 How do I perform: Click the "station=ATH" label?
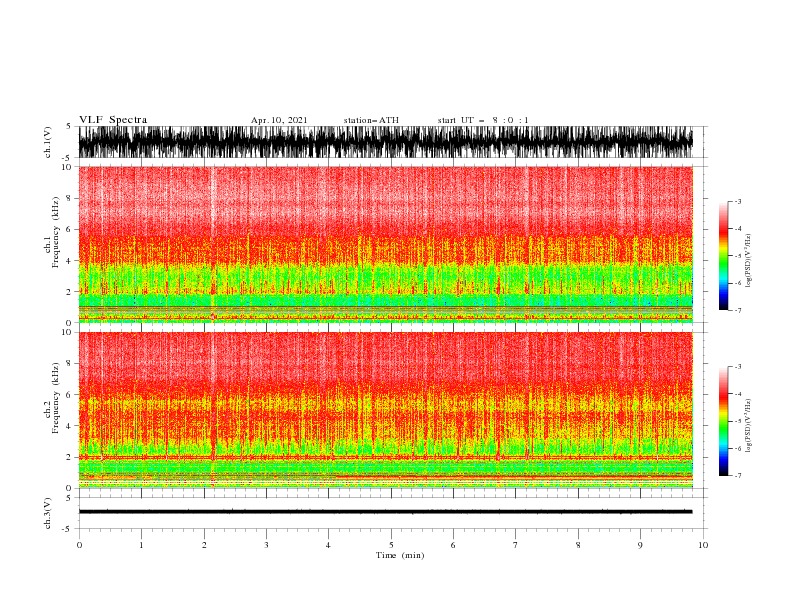(371, 120)
